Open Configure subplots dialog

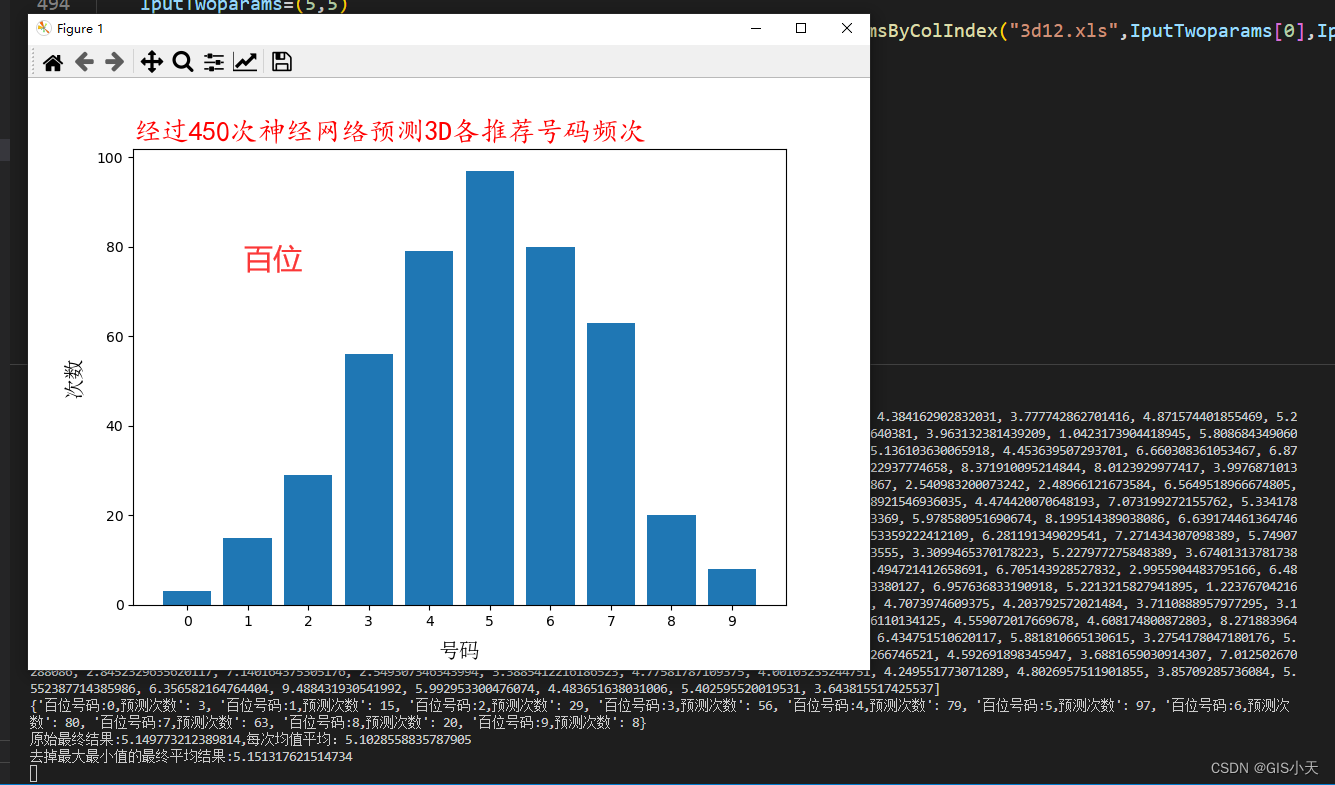(x=214, y=62)
